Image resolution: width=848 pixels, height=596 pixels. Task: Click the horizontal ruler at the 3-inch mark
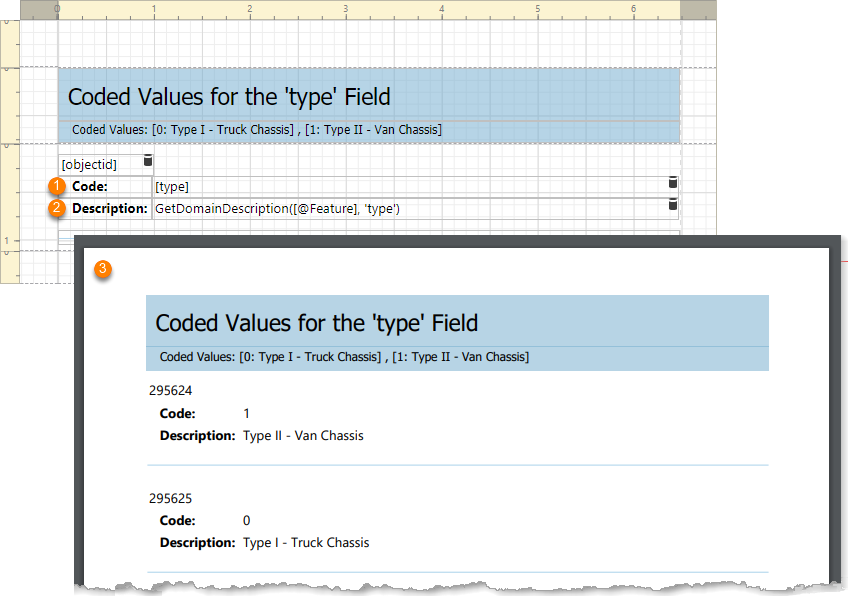pos(345,9)
